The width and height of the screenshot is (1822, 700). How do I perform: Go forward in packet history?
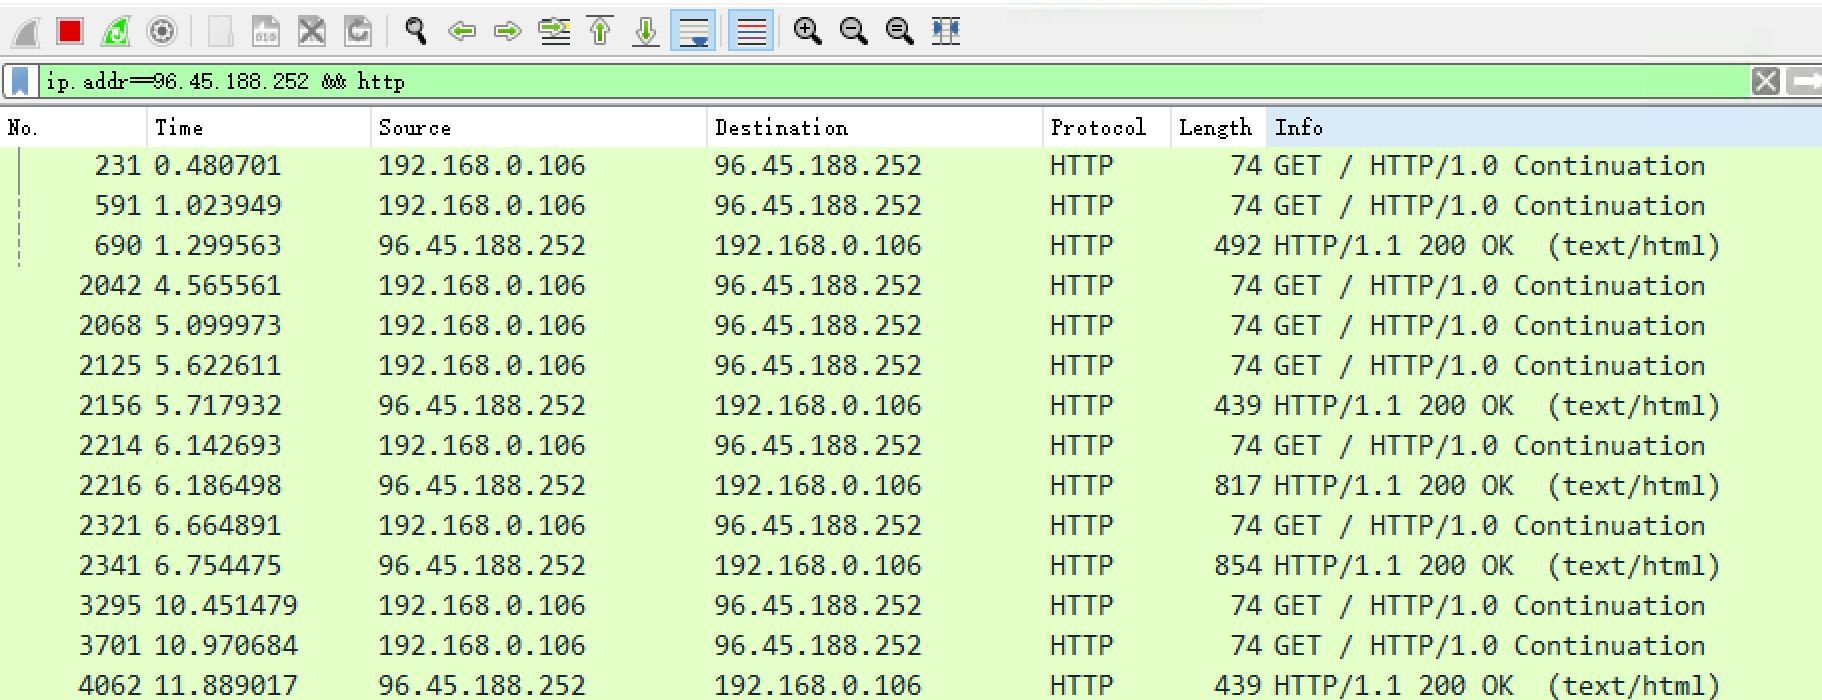508,32
